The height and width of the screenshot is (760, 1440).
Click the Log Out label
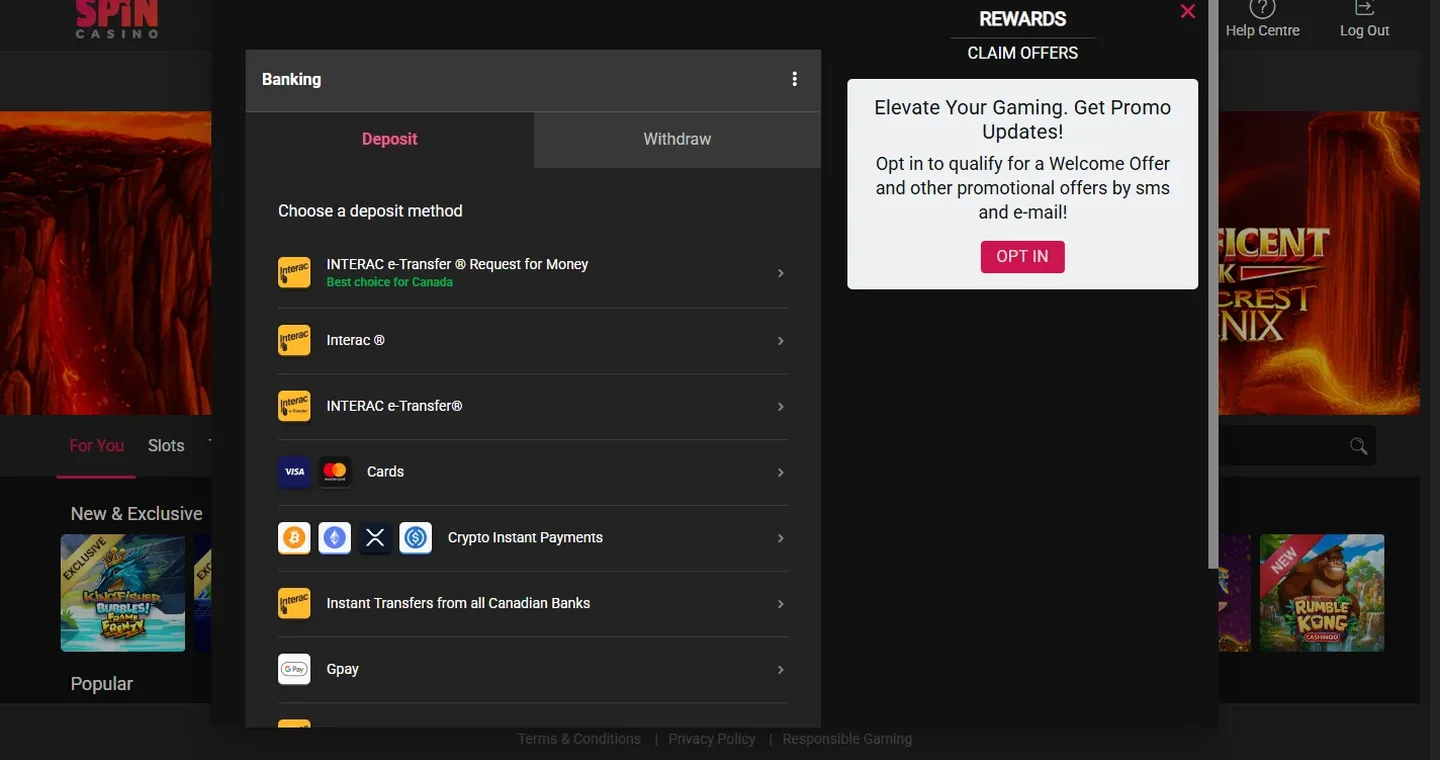[1365, 31]
